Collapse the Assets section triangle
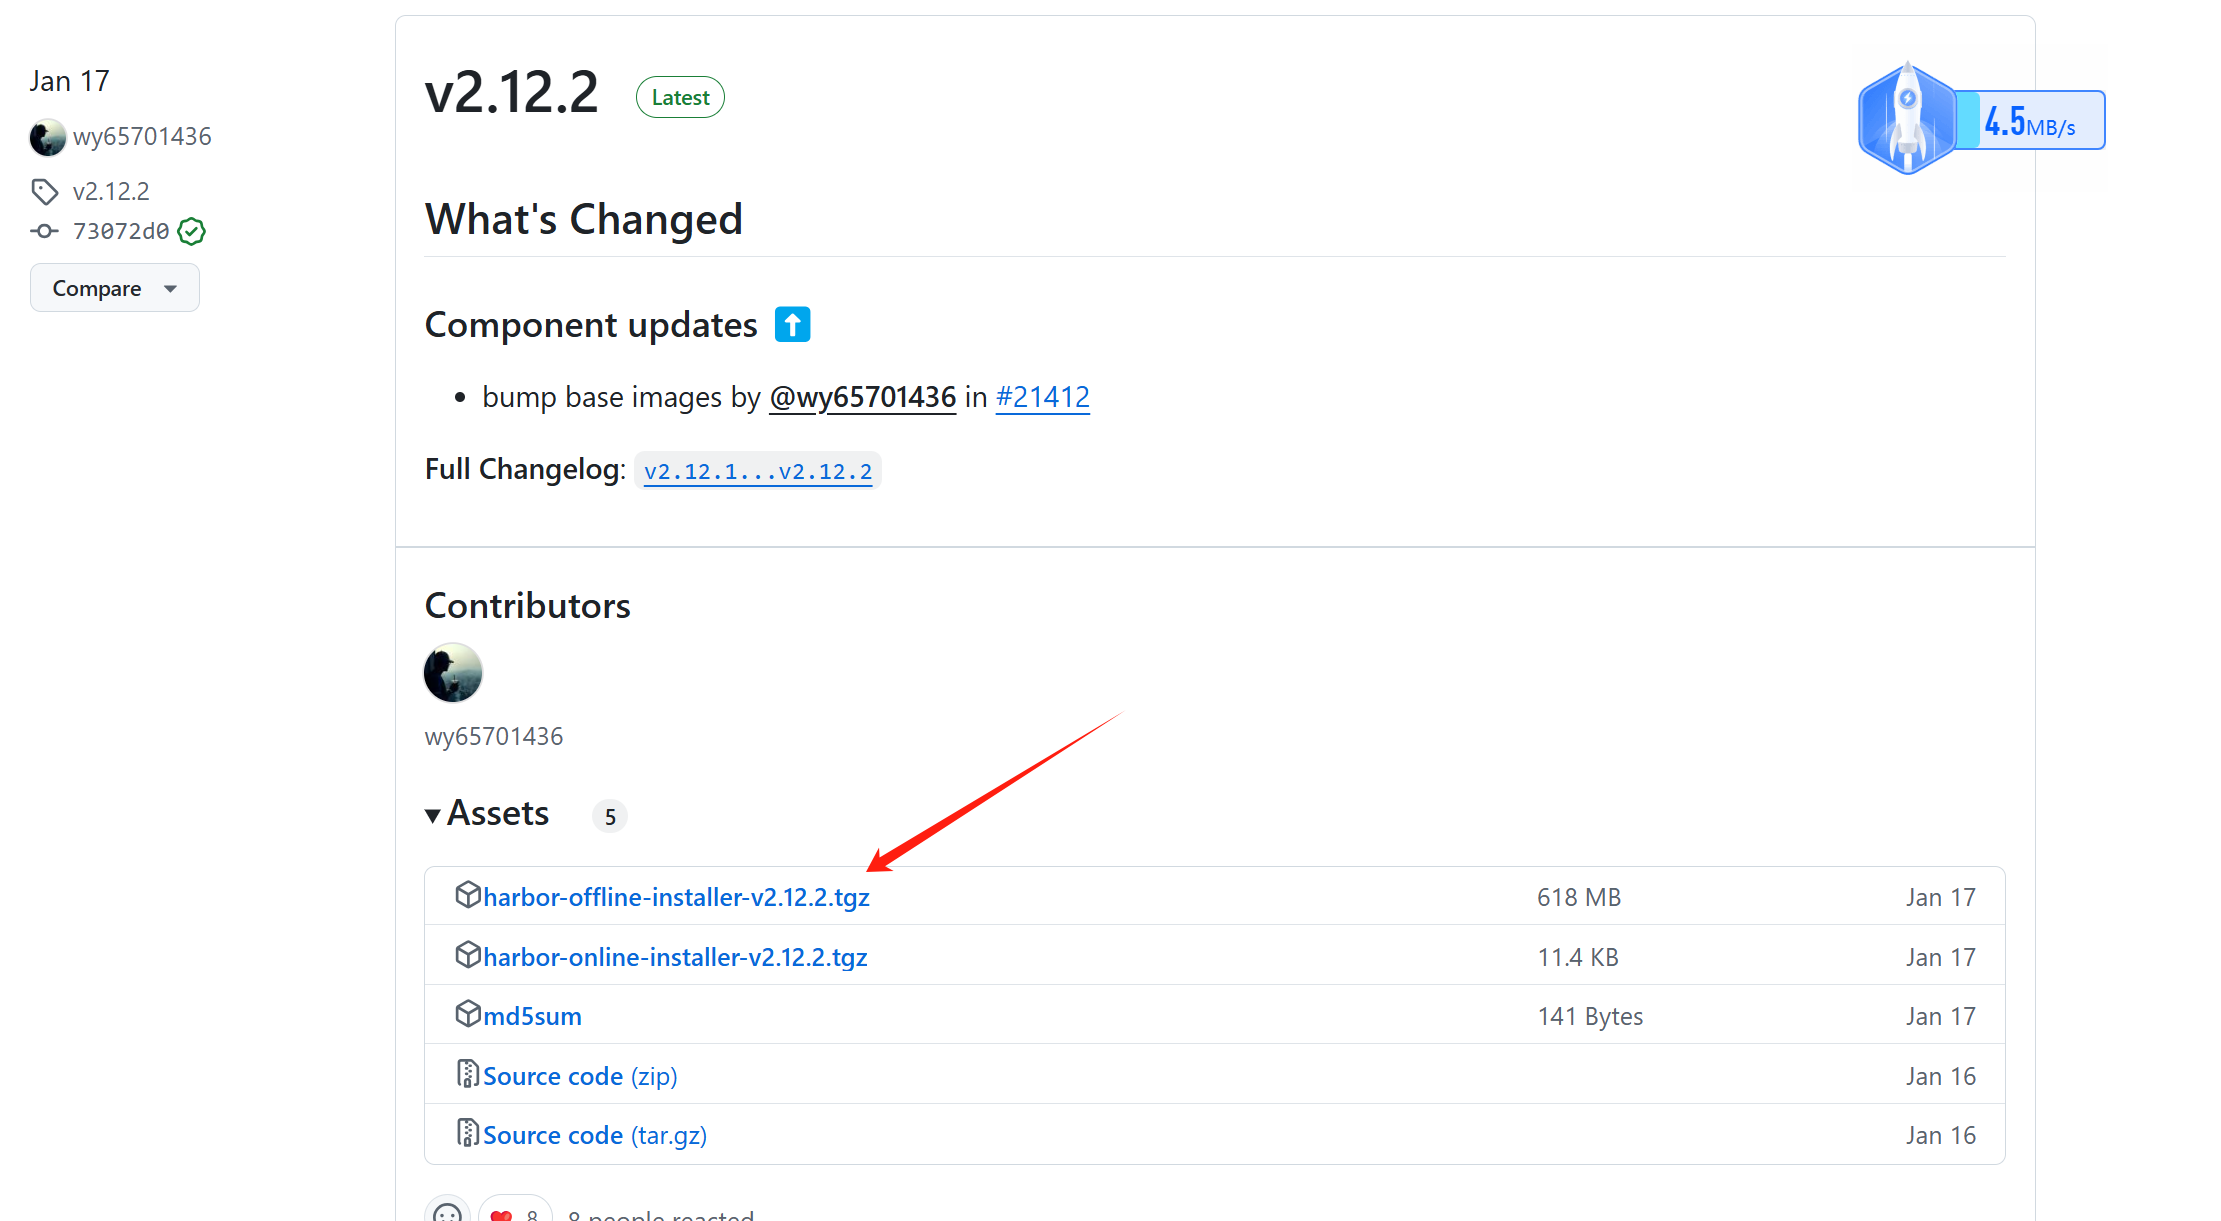The width and height of the screenshot is (2221, 1221). click(433, 815)
